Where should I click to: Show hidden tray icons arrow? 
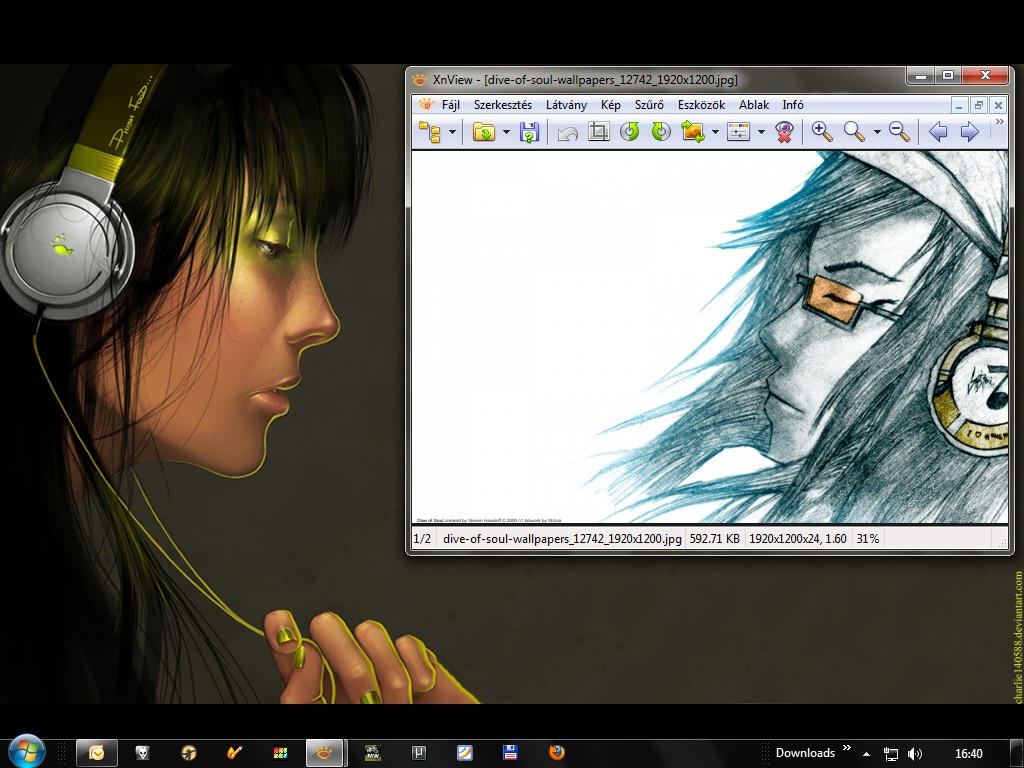(x=866, y=754)
